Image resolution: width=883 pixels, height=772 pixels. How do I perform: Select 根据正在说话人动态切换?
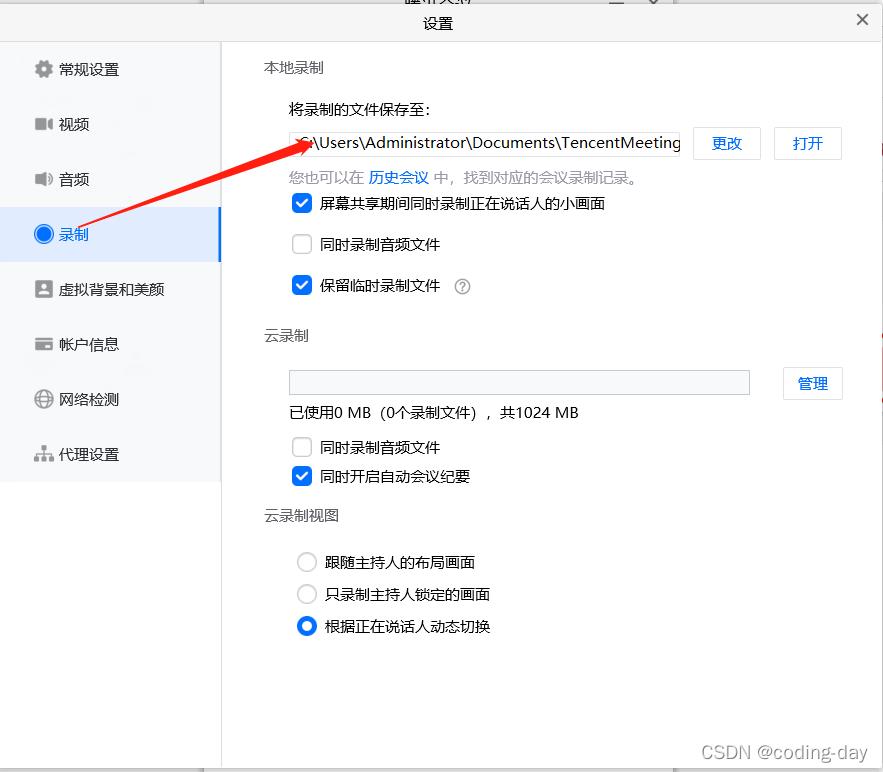[x=307, y=626]
